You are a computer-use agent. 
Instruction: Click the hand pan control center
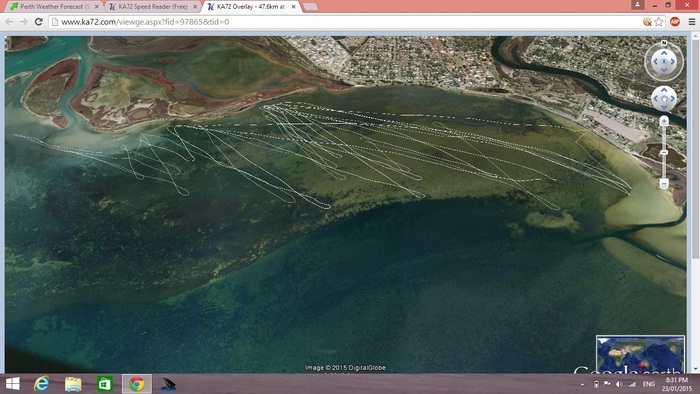[x=664, y=99]
